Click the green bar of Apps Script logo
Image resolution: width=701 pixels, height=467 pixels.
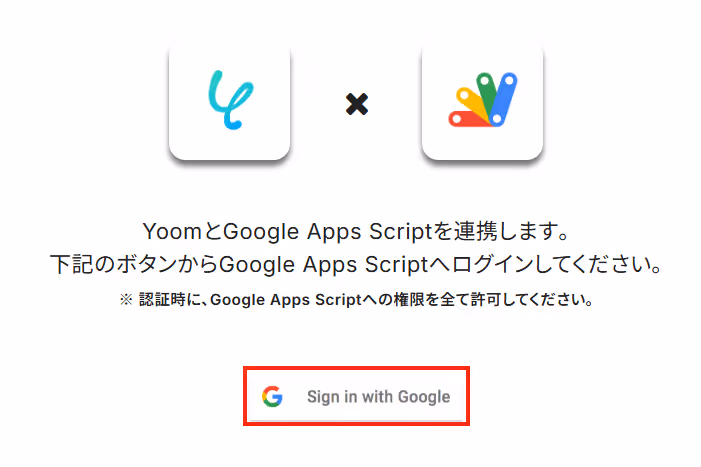coord(486,92)
